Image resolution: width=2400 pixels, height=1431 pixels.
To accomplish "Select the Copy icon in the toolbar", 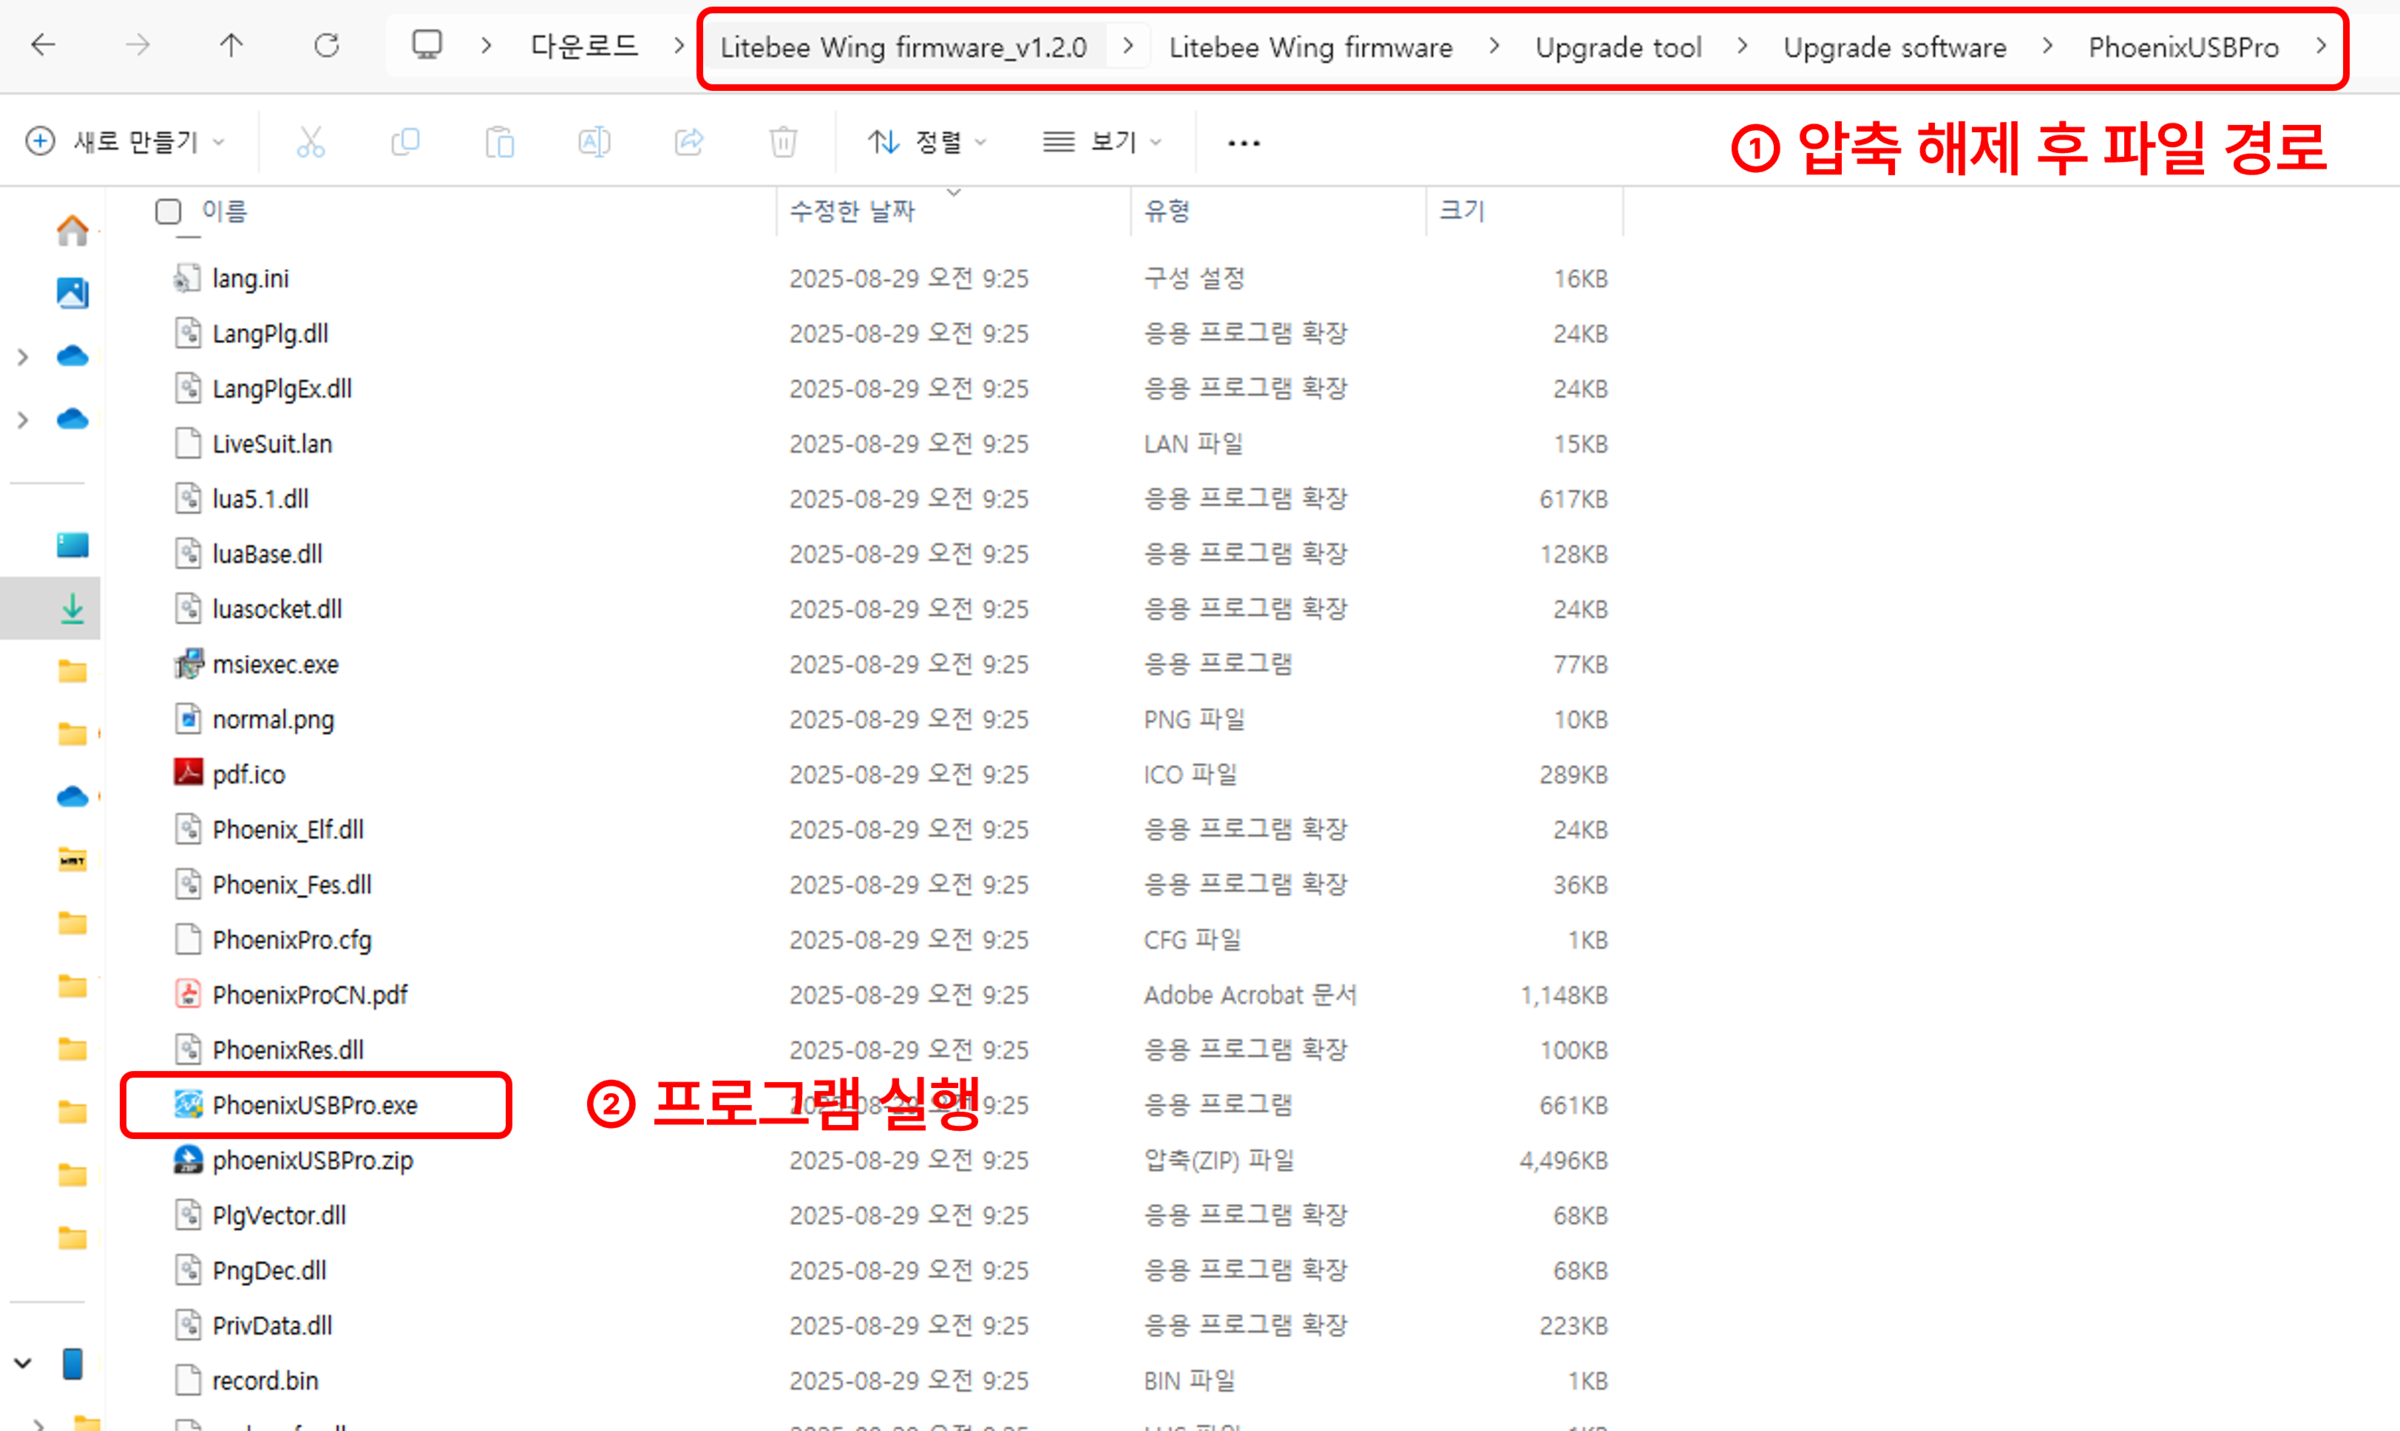I will [405, 141].
